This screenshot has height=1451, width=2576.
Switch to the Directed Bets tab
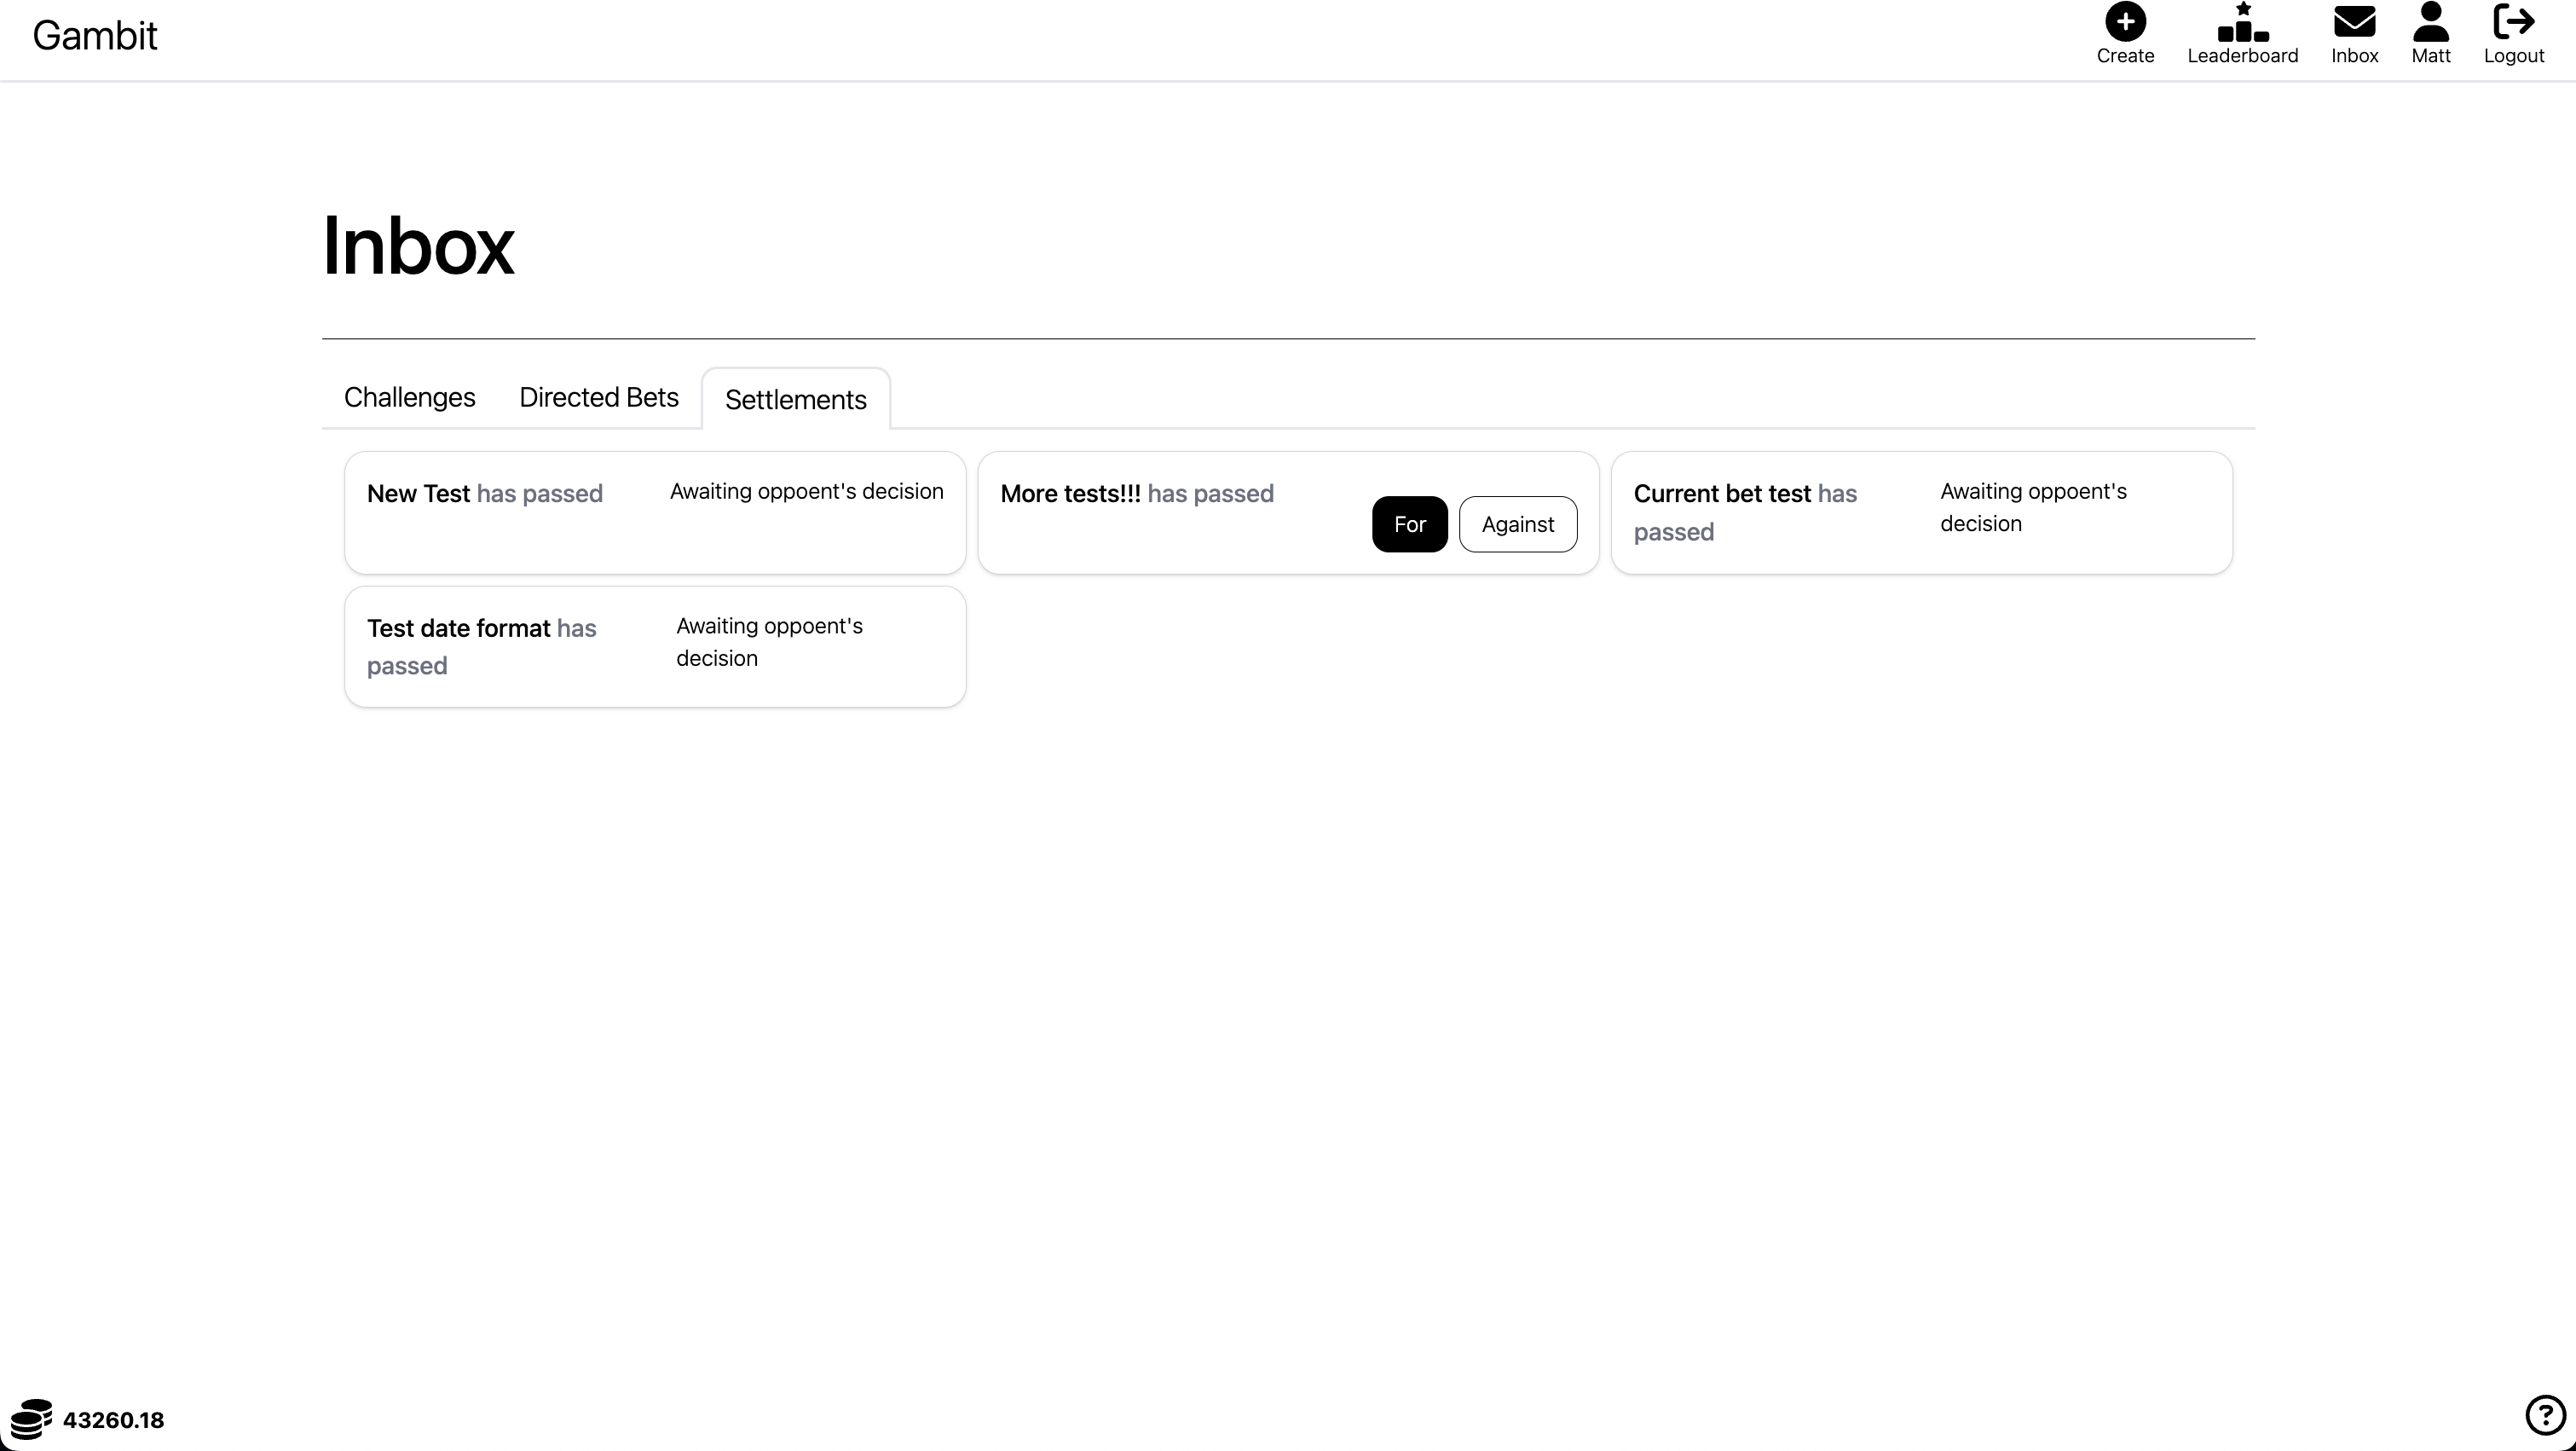tap(598, 397)
